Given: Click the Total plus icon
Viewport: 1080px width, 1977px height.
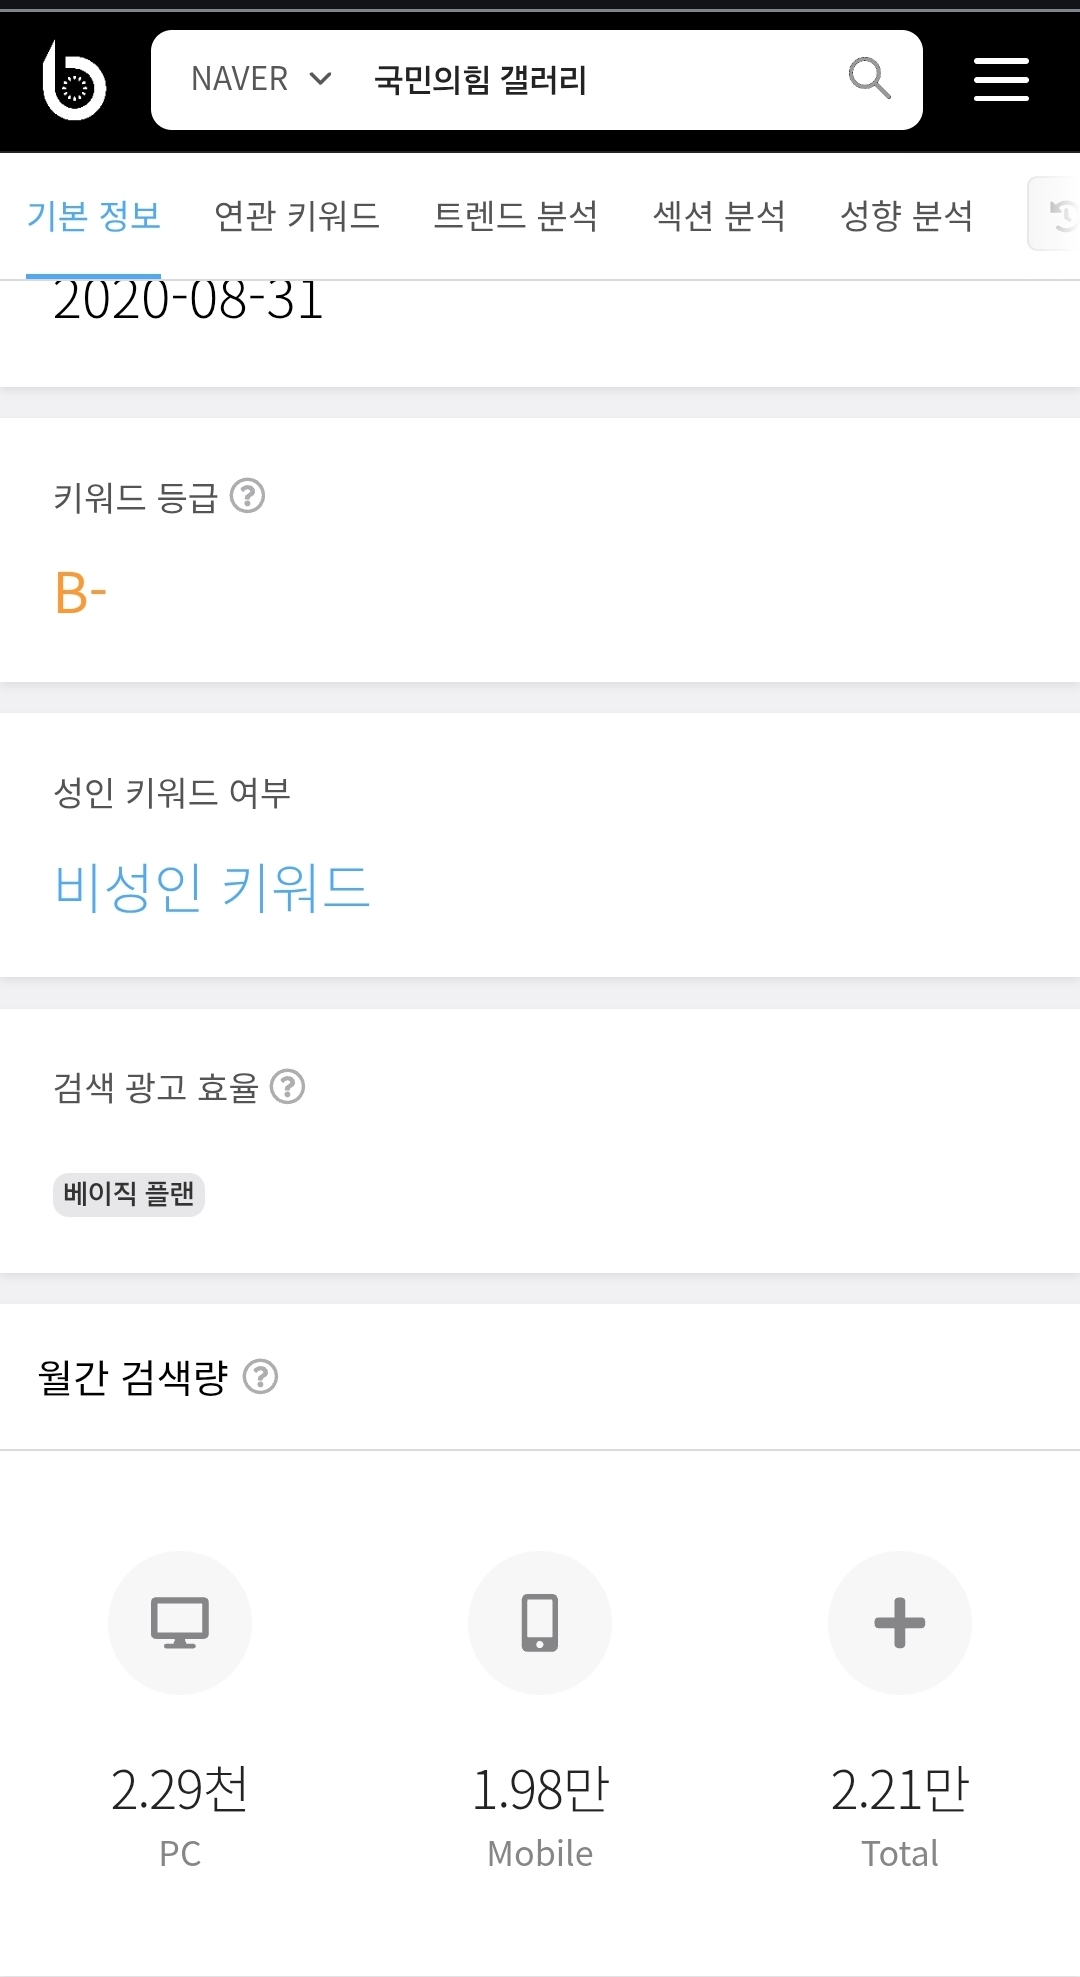Looking at the screenshot, I should click(900, 1622).
